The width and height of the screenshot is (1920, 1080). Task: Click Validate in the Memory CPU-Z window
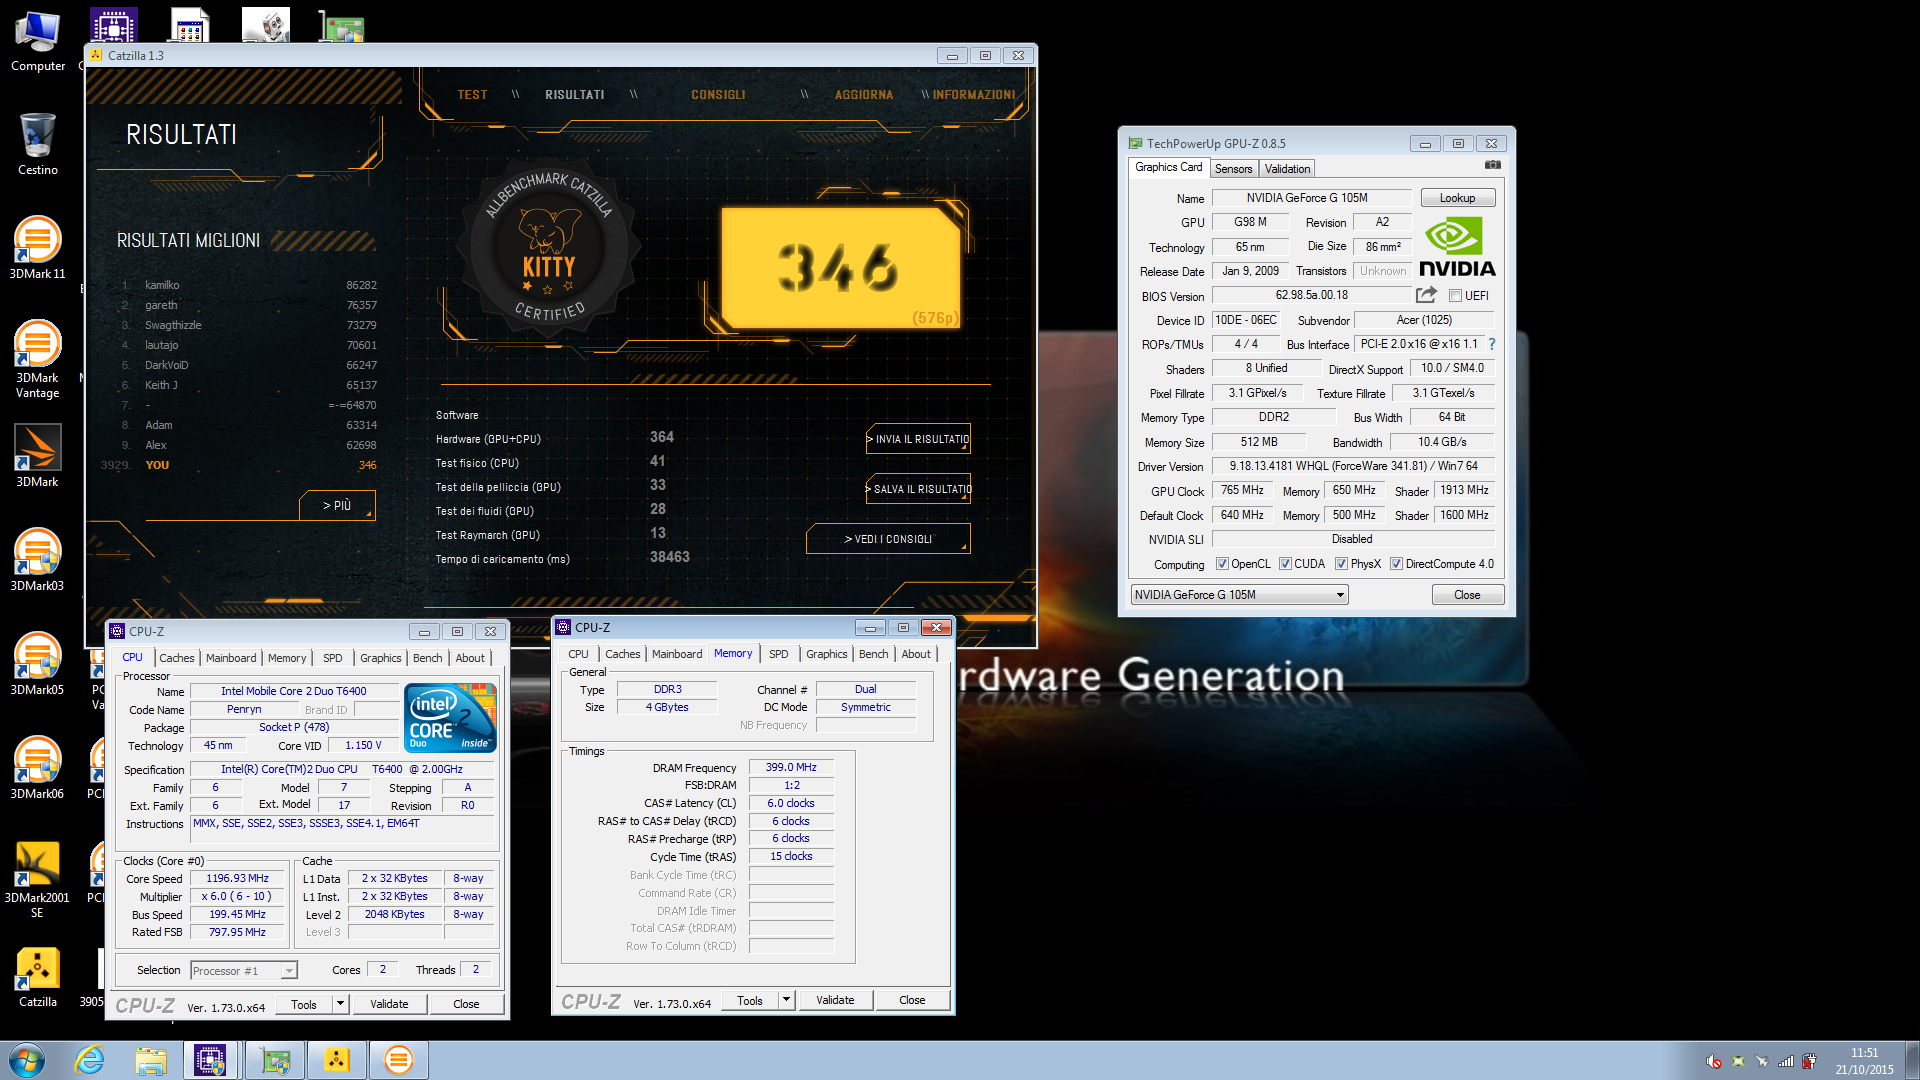[835, 1000]
